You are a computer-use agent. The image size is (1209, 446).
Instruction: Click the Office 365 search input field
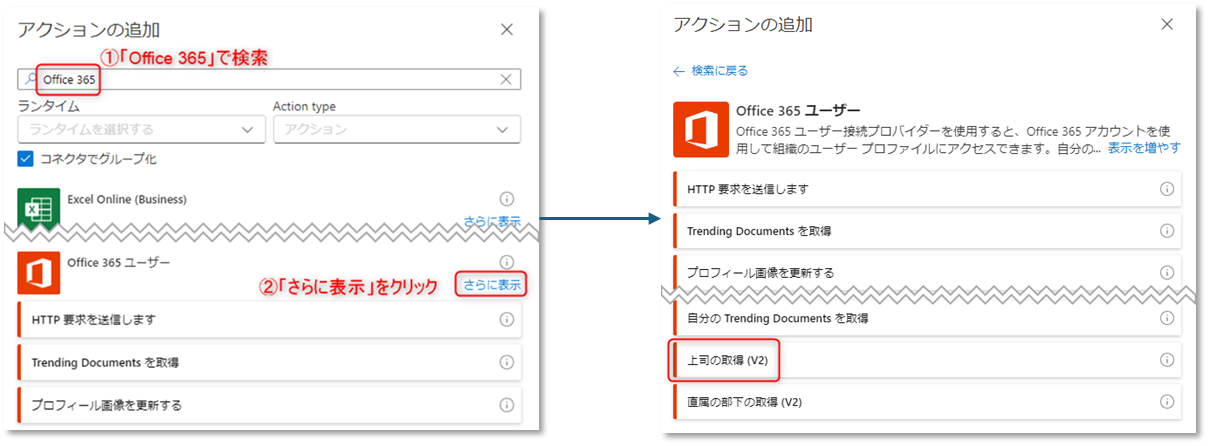[269, 80]
